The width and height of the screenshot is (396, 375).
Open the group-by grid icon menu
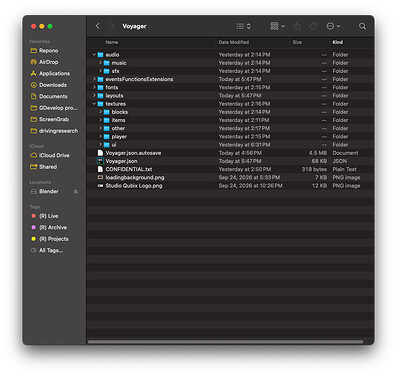coord(277,26)
